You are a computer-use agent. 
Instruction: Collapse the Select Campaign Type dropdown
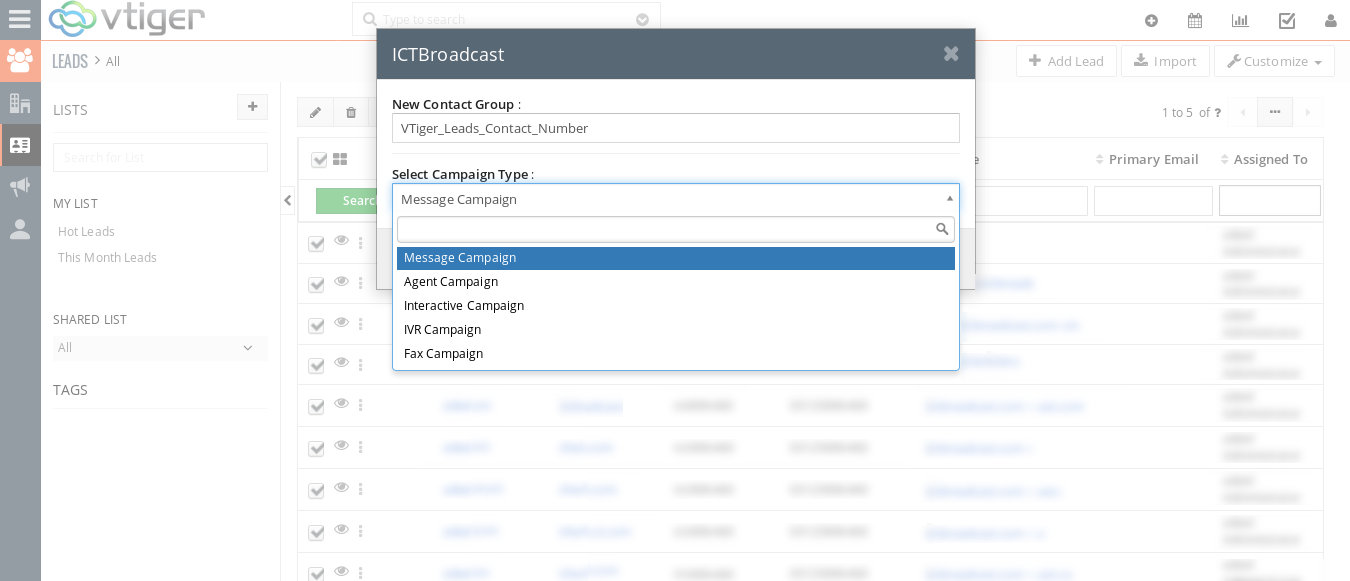(x=949, y=199)
